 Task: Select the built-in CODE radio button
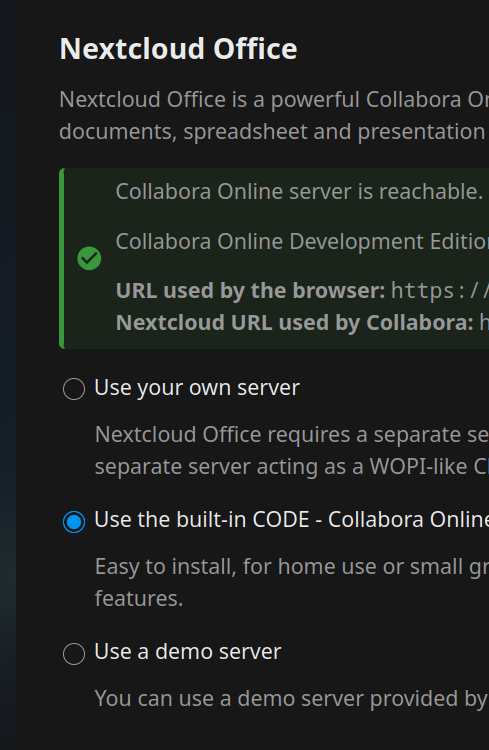[x=74, y=521]
